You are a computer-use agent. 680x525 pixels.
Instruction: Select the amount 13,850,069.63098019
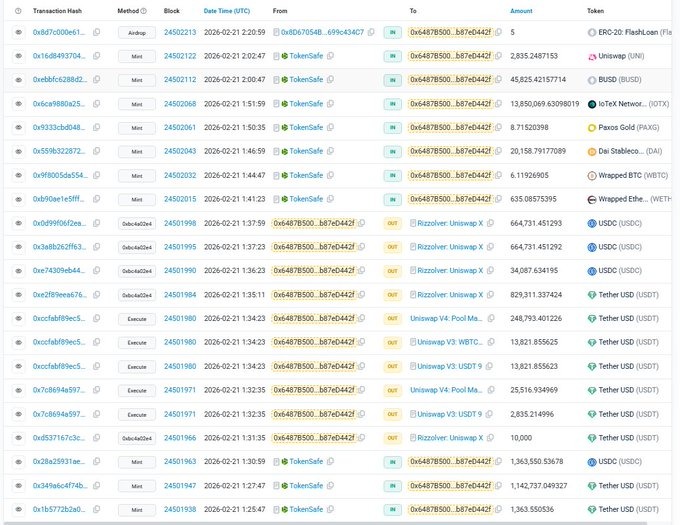point(545,104)
